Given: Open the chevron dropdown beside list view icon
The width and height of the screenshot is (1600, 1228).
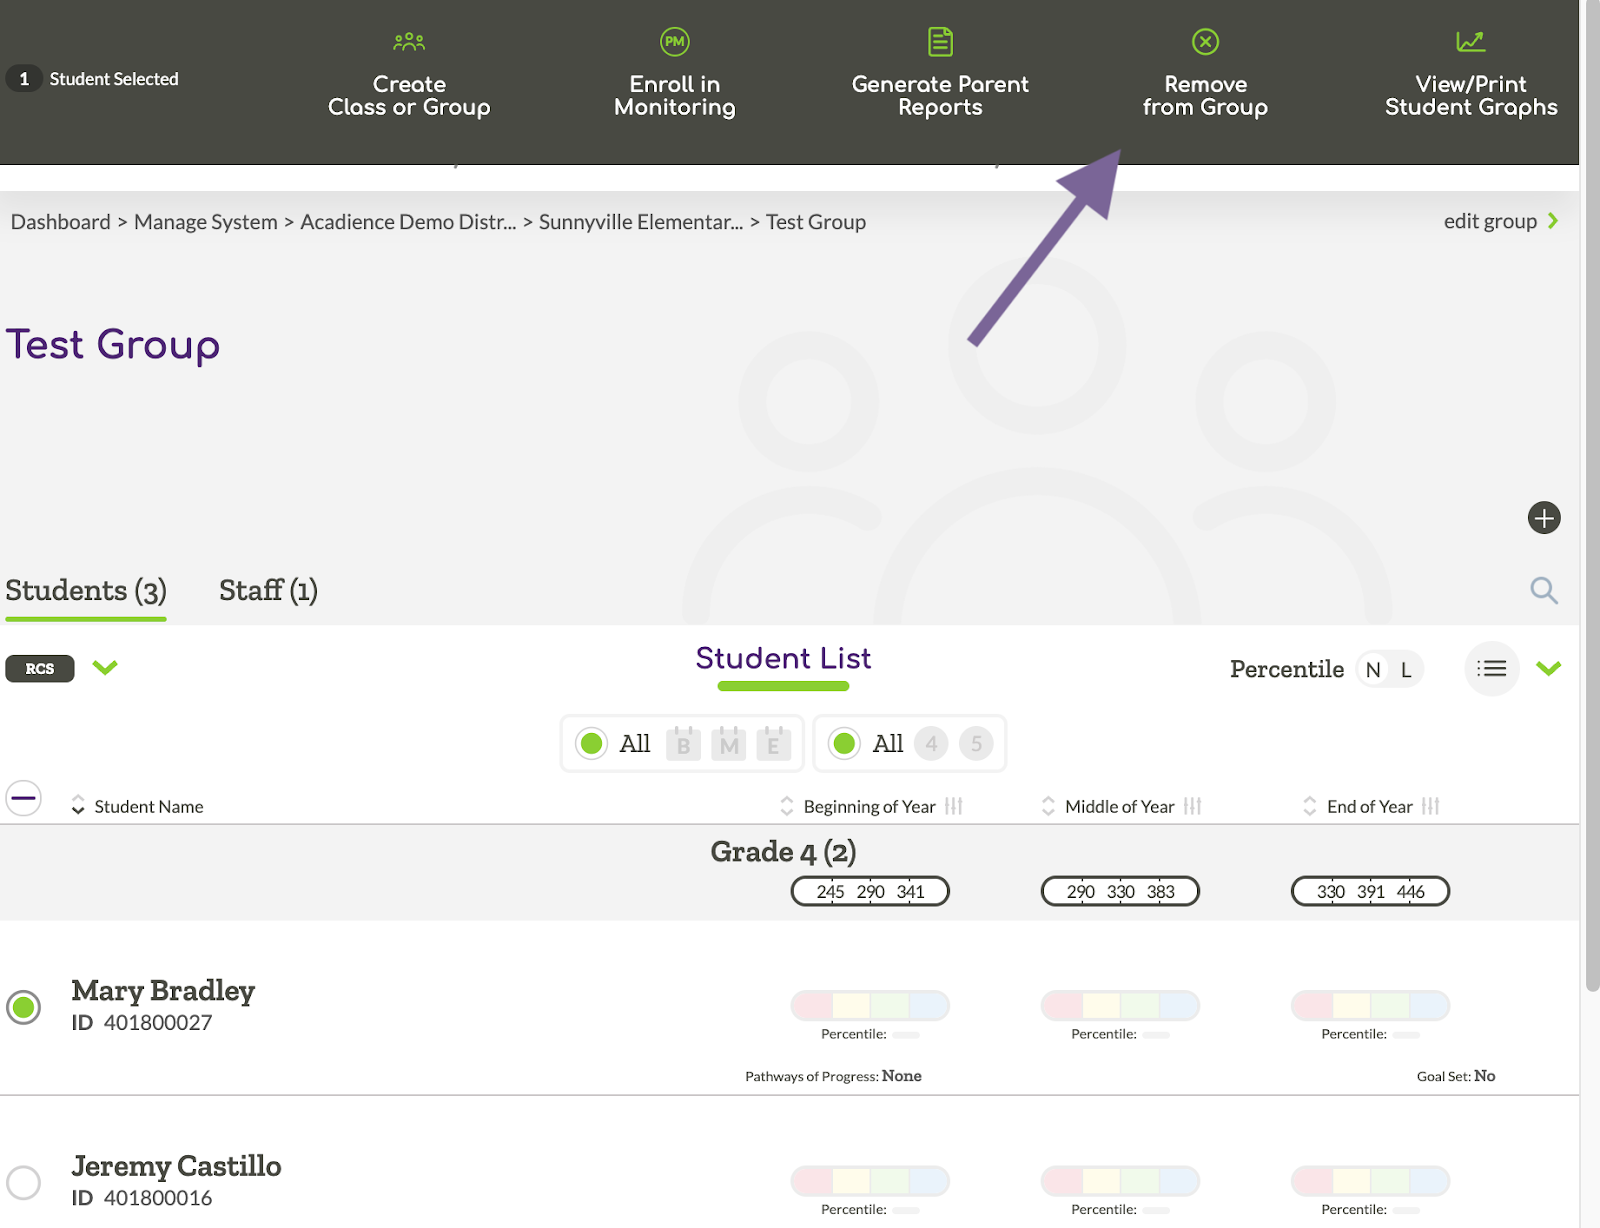Looking at the screenshot, I should click(1548, 669).
